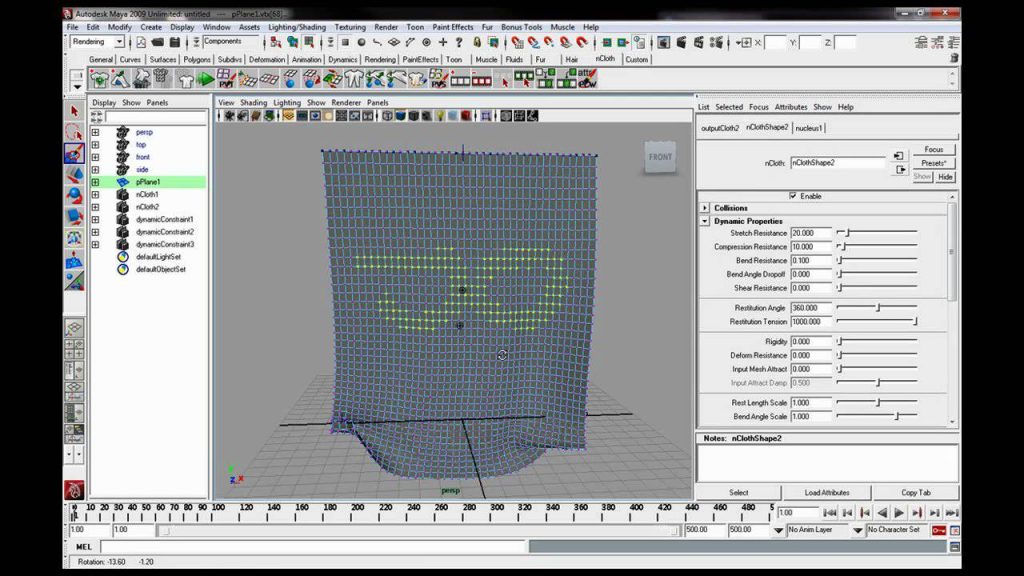Image resolution: width=1024 pixels, height=576 pixels.
Task: Toggle viewport grid display icon
Action: point(289,116)
